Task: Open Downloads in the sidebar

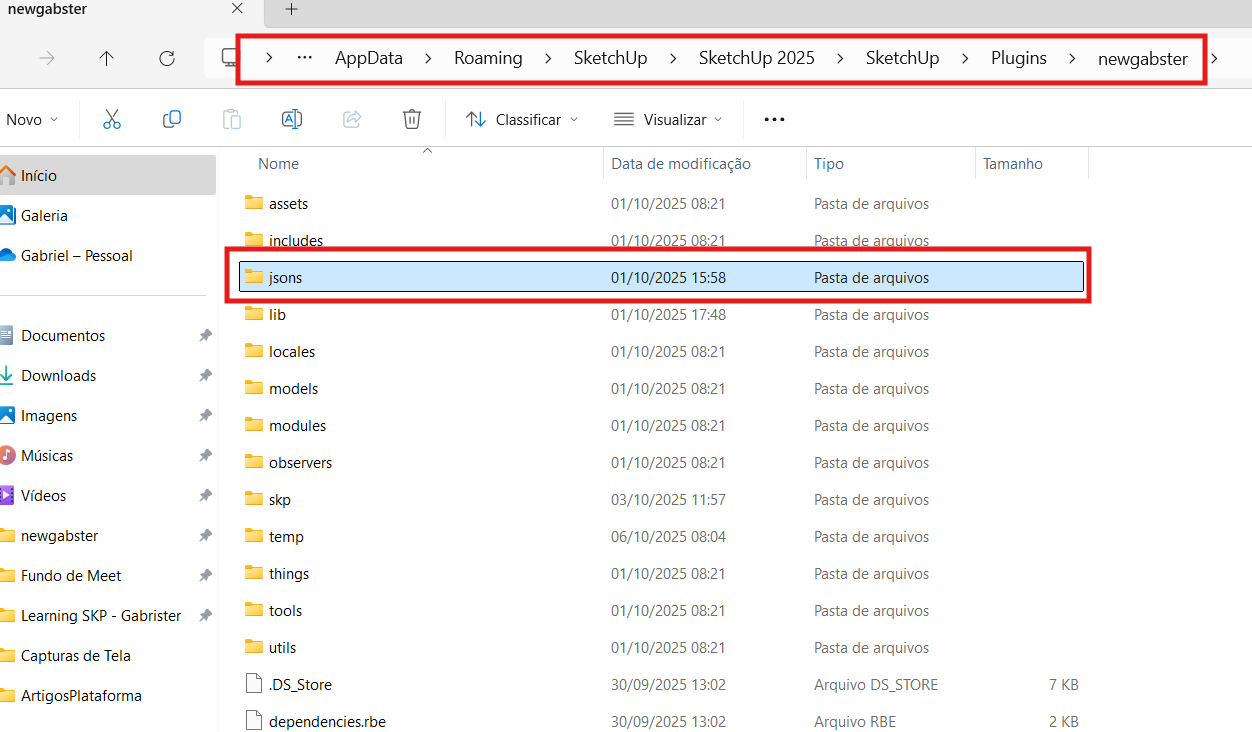Action: (x=58, y=376)
